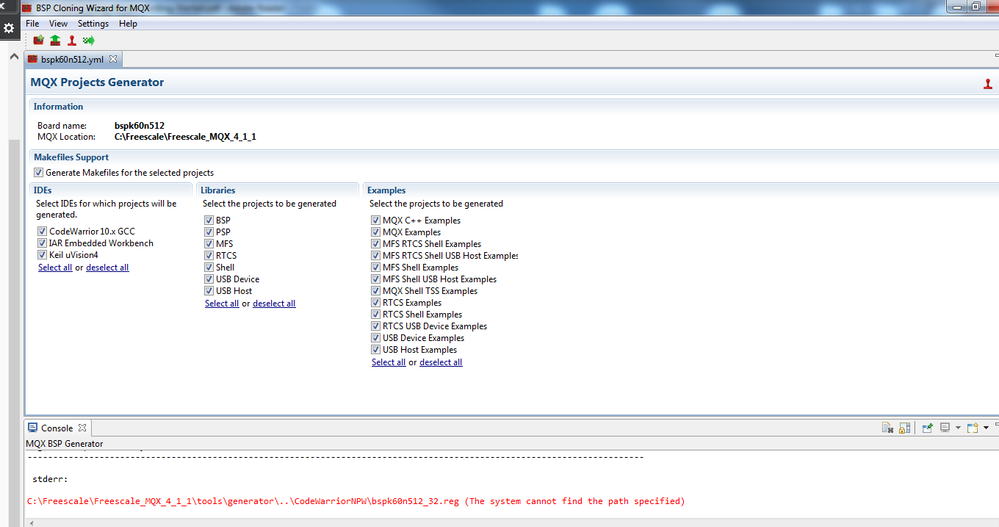Click the green arrow toolbar icon

[89, 40]
